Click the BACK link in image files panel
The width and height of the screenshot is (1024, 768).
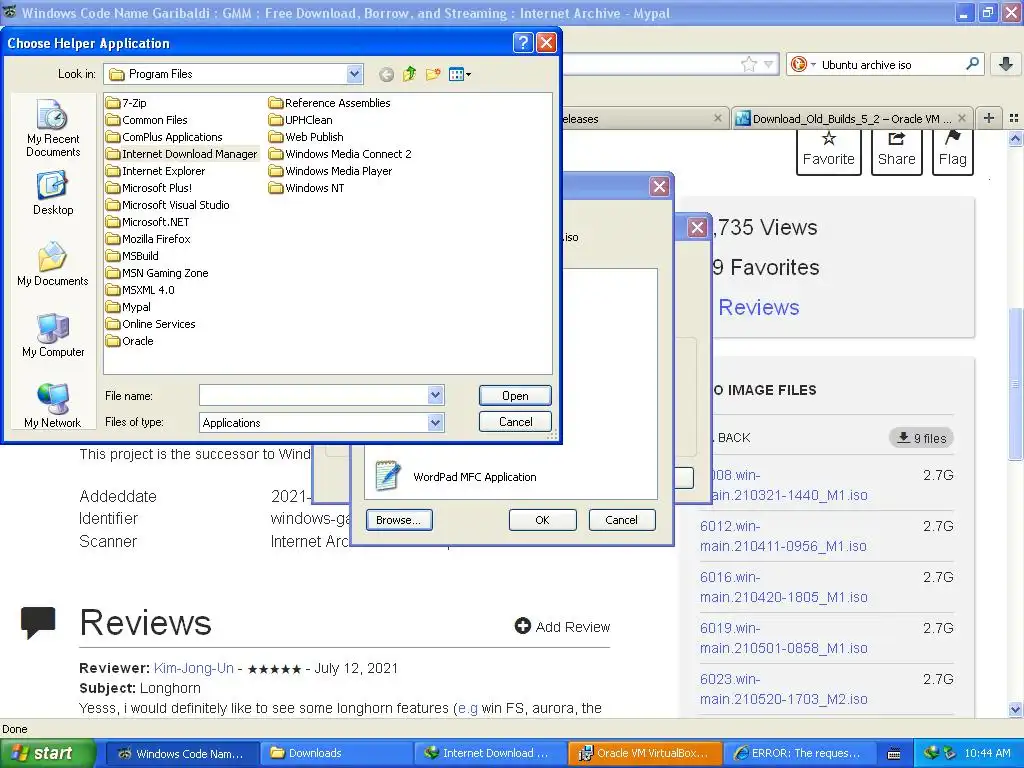(733, 438)
